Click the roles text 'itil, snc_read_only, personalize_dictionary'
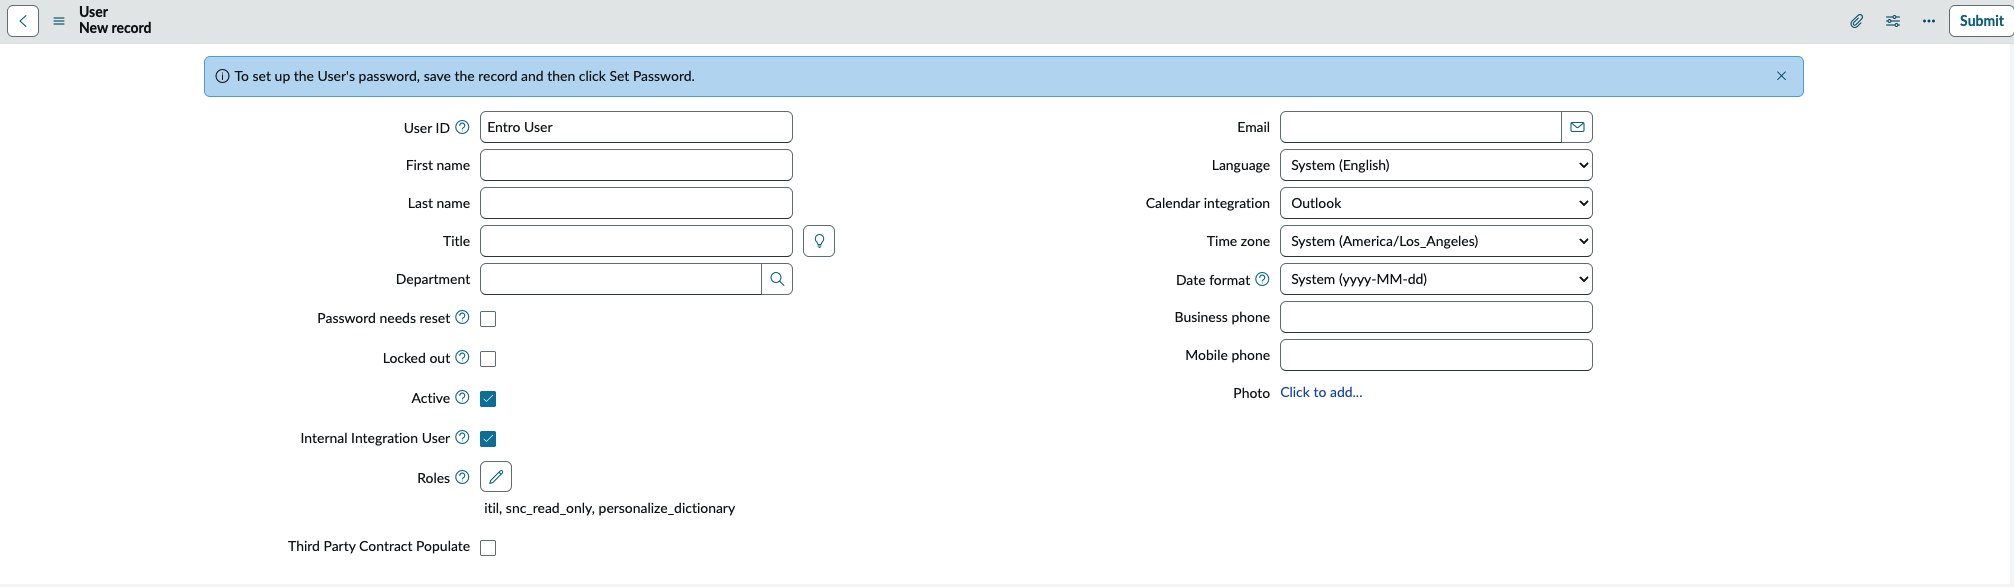 (610, 508)
